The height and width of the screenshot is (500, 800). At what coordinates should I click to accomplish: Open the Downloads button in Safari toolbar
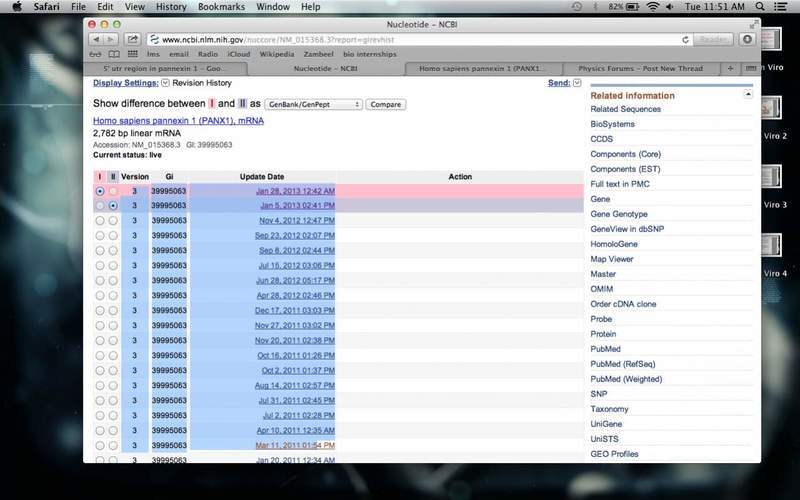[747, 39]
